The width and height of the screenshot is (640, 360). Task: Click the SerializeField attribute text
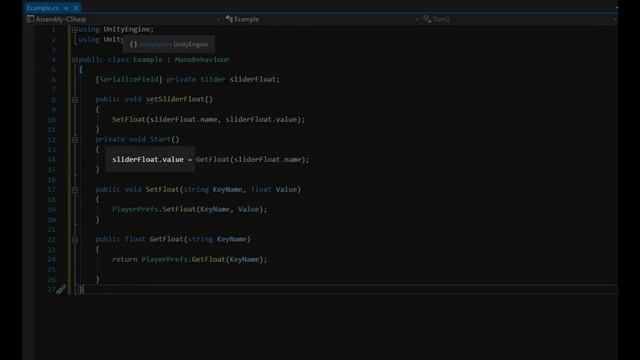click(129, 80)
